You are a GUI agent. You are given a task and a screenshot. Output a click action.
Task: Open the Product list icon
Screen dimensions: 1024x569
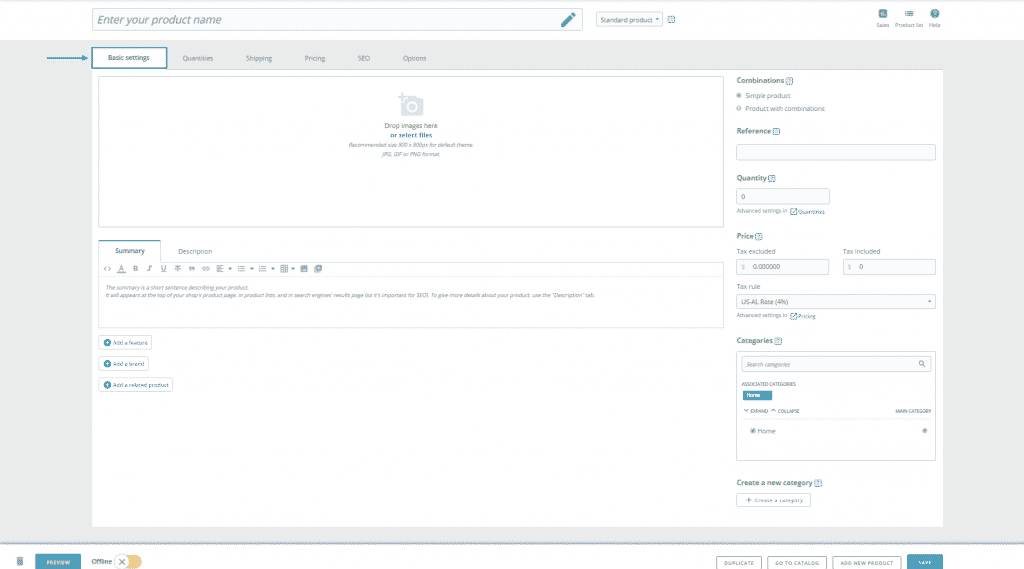click(908, 18)
